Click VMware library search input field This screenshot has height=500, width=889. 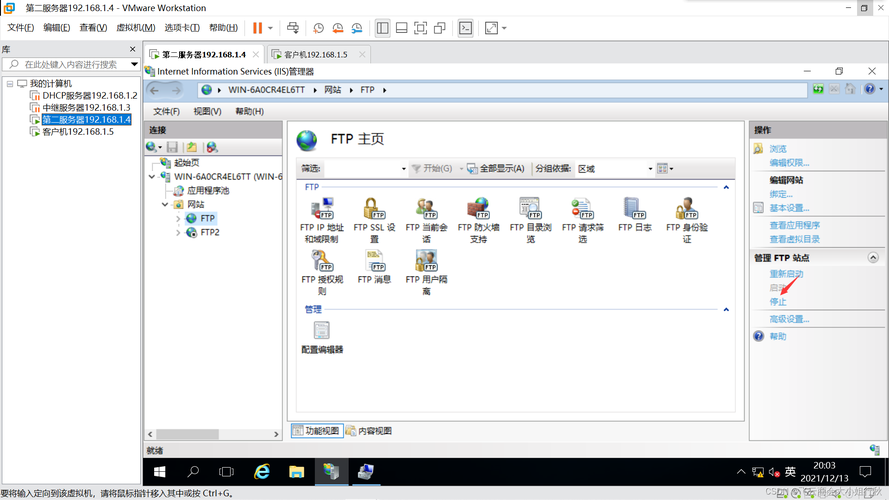click(x=70, y=65)
